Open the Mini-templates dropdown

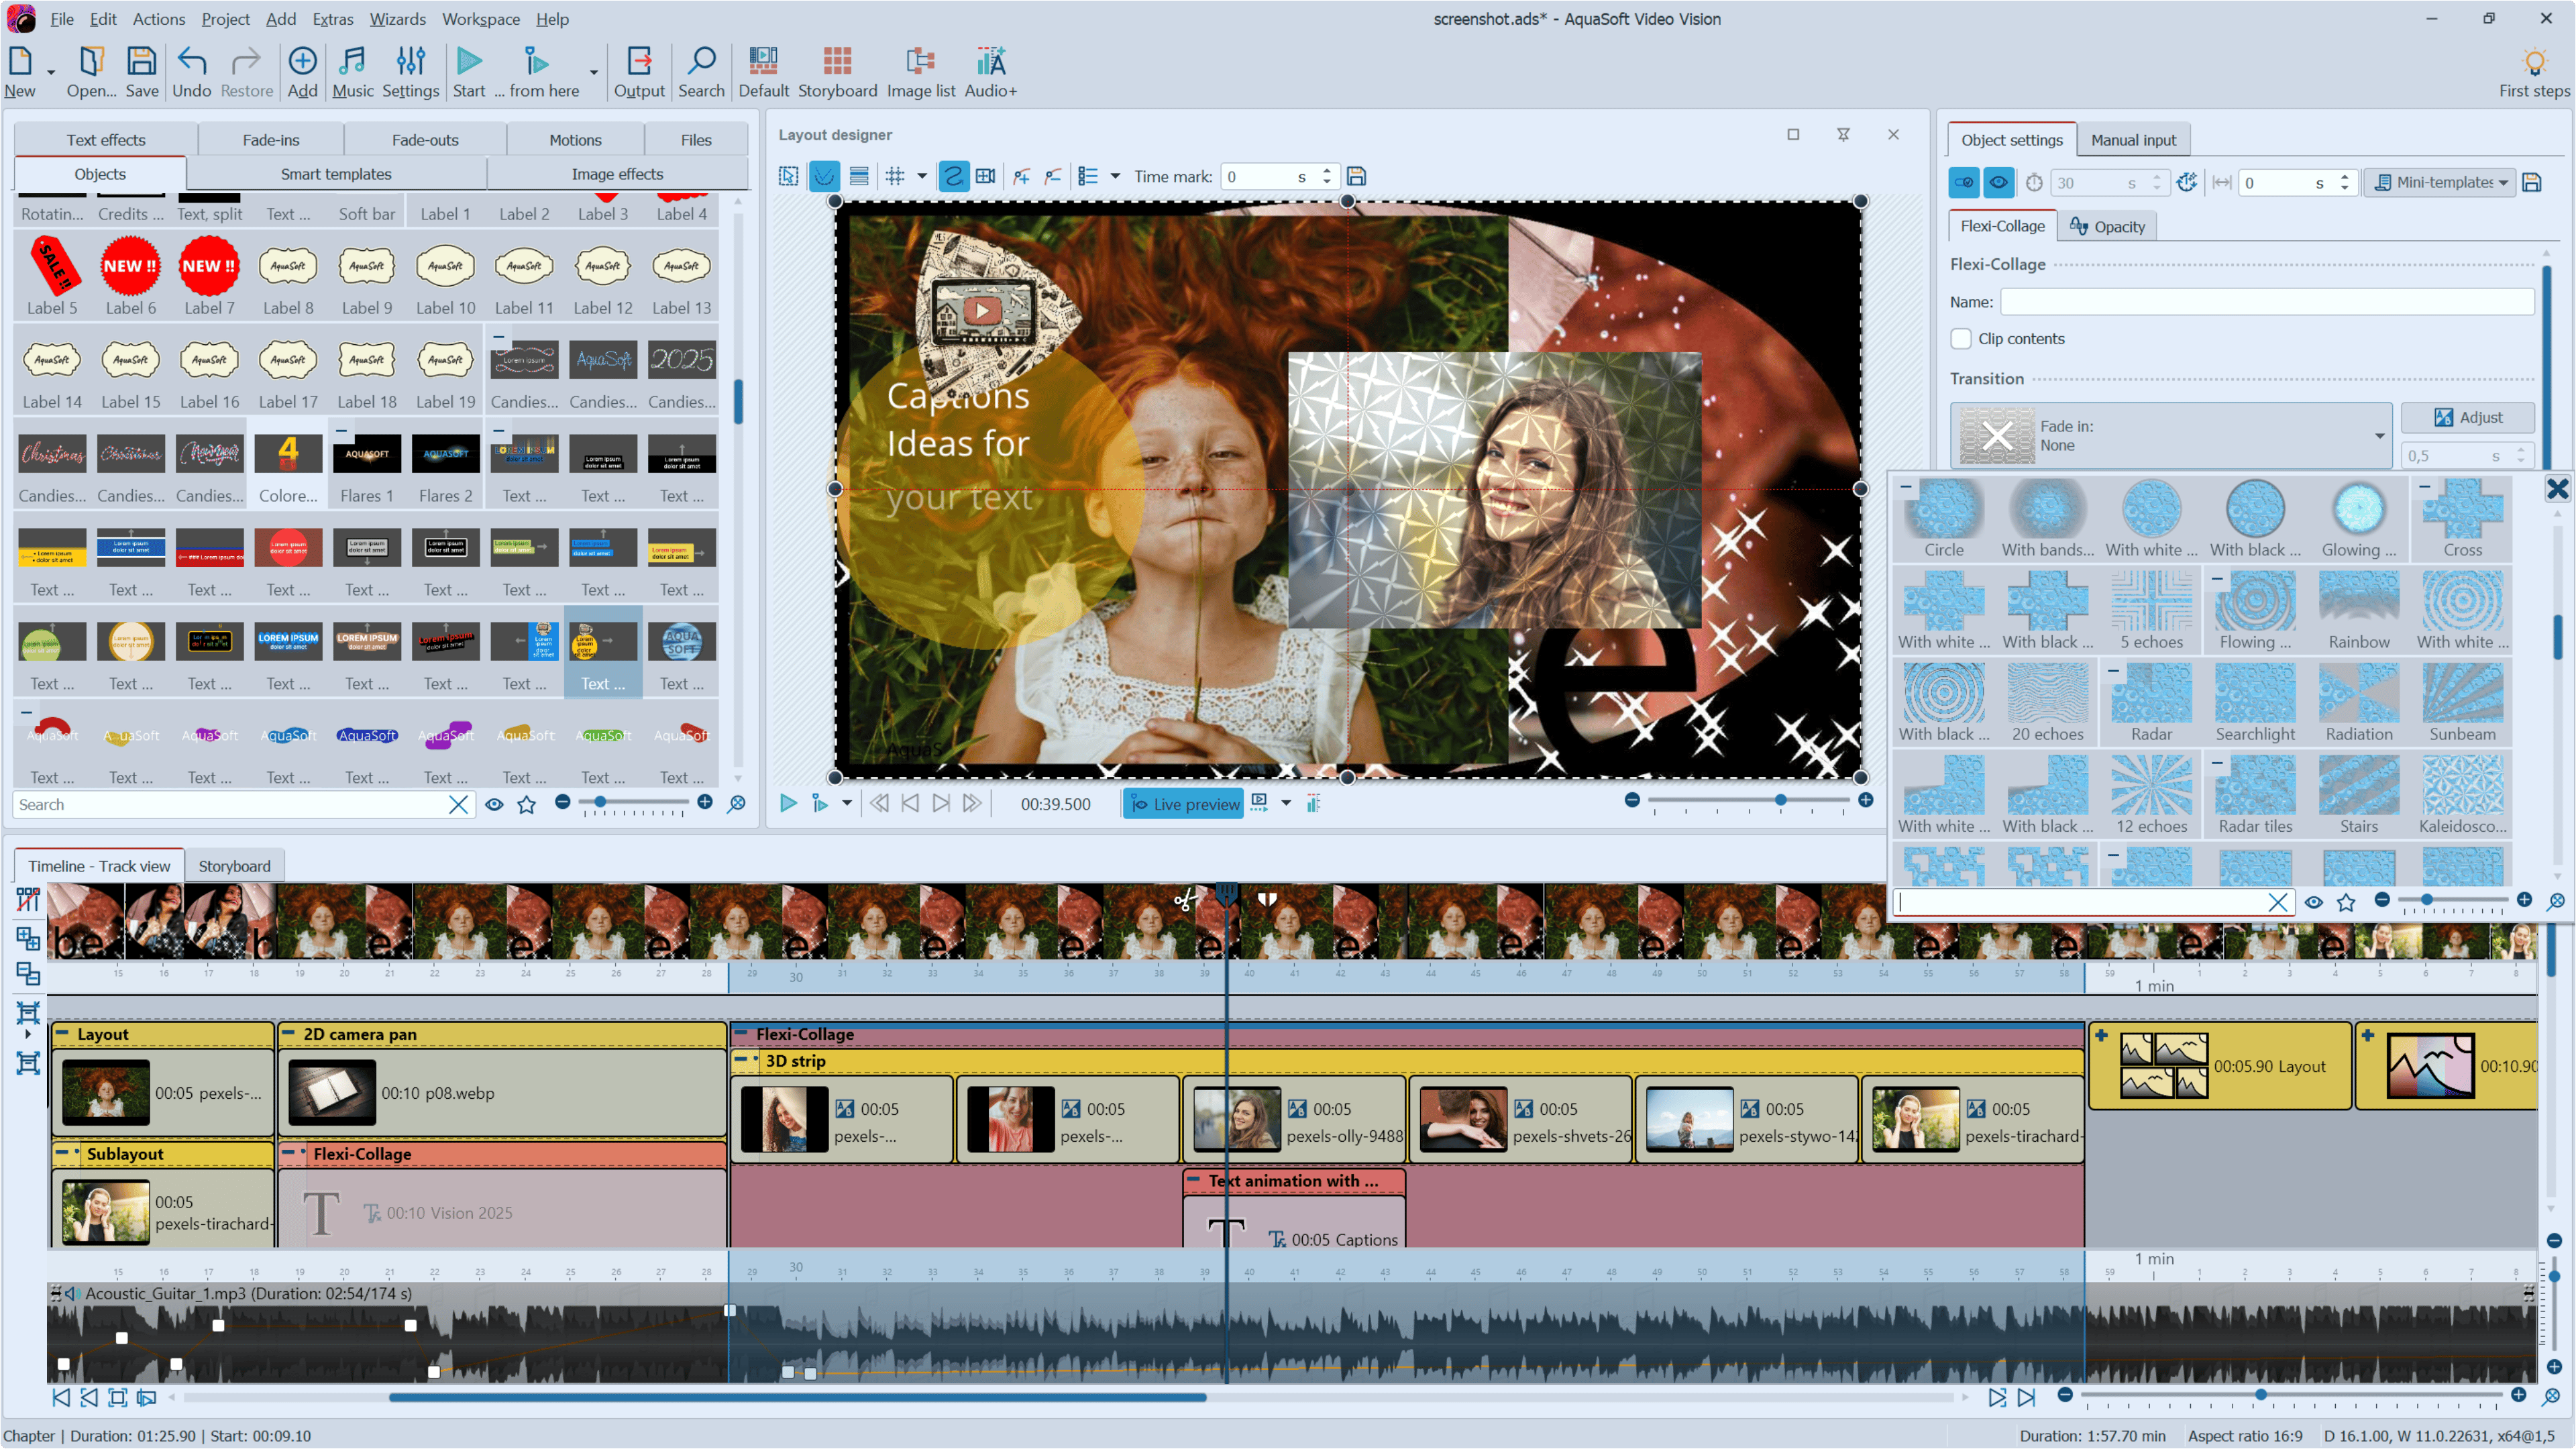[2441, 182]
